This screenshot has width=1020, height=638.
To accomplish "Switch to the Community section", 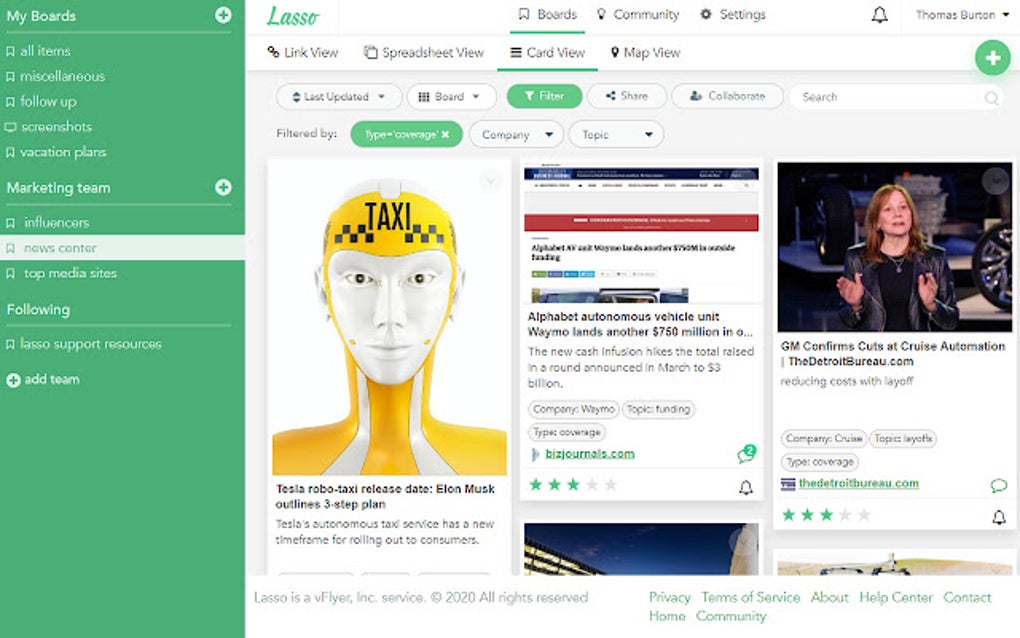I will tap(638, 14).
